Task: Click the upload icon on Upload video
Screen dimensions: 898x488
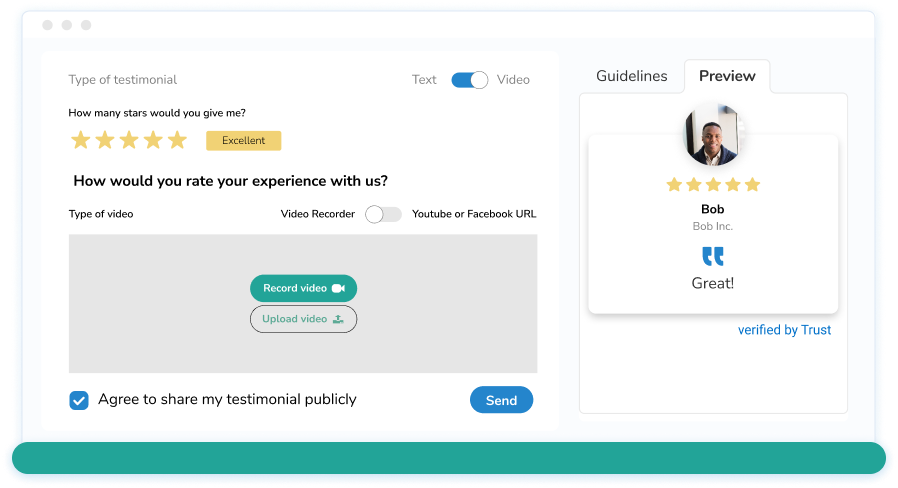Action: 338,319
